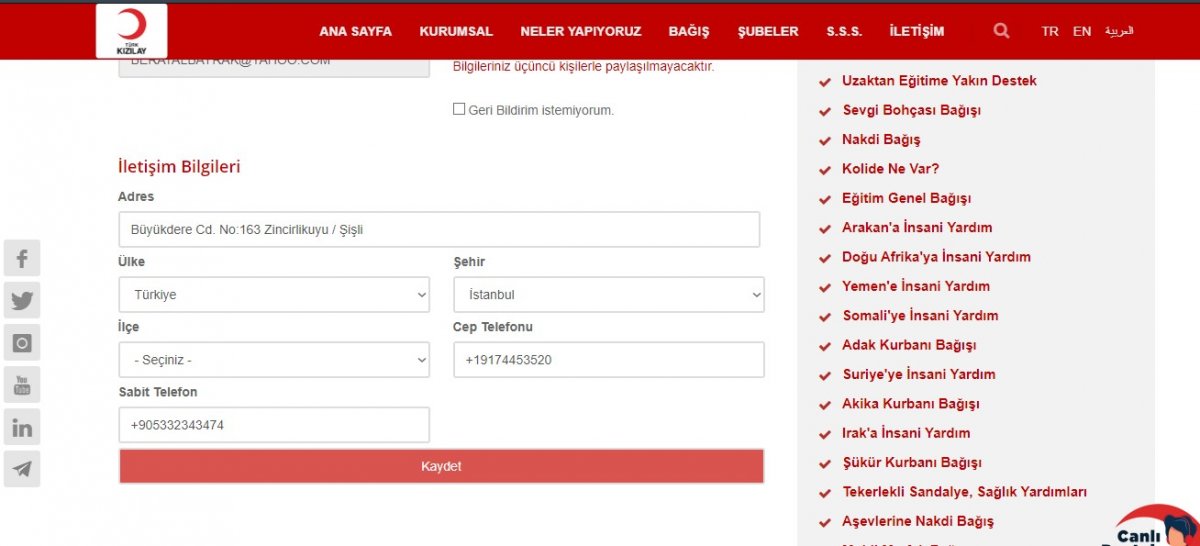Open the ŞUBELER menu item
1200x546 pixels.
tap(768, 31)
